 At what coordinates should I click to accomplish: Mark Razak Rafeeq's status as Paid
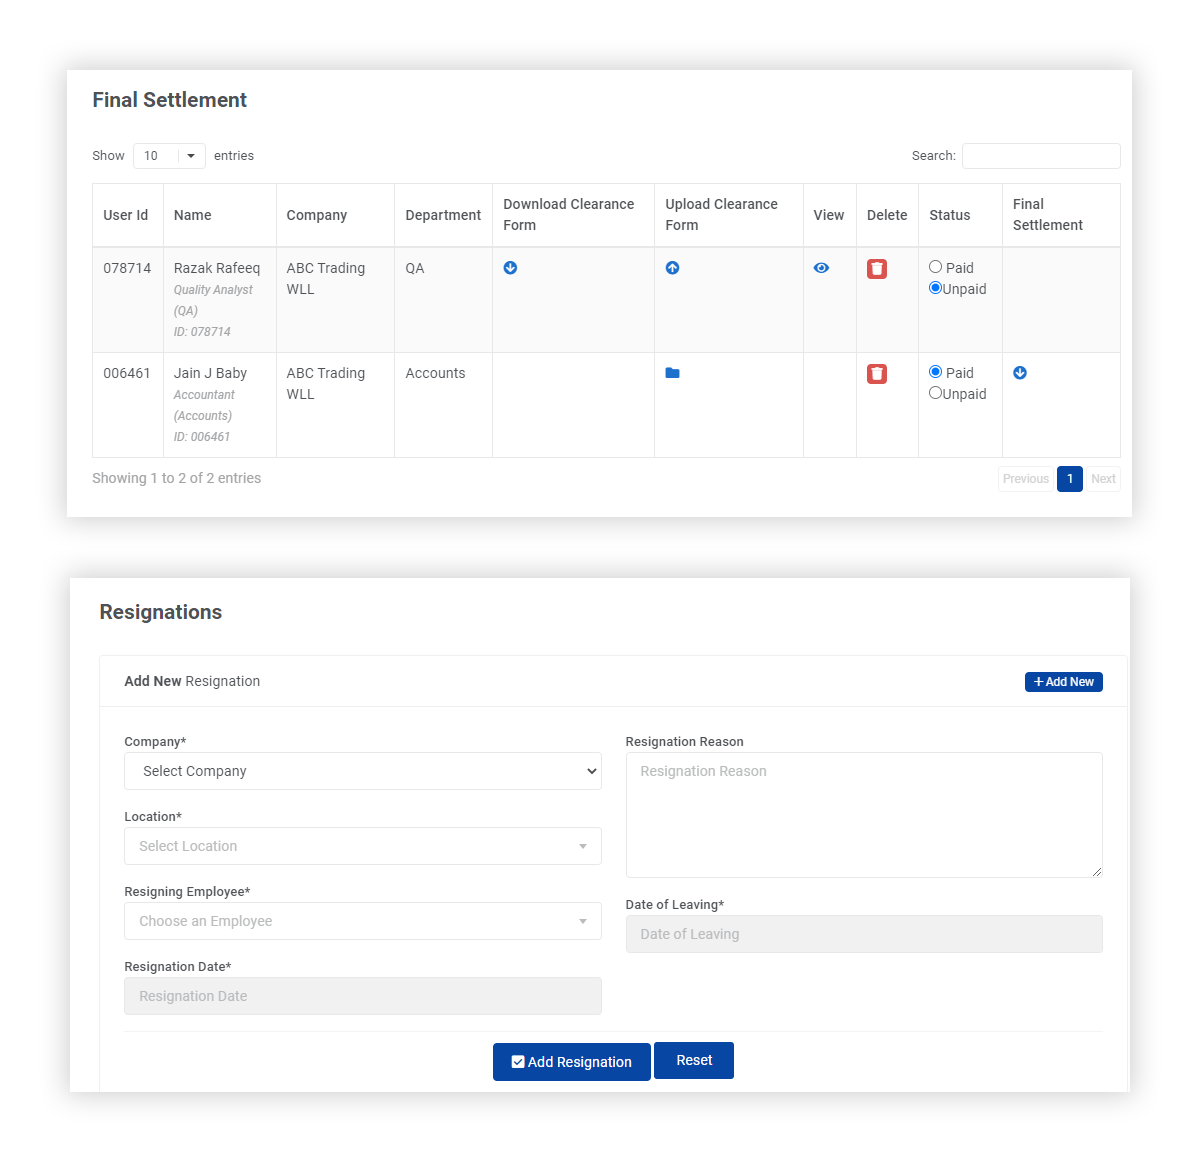[x=936, y=267]
